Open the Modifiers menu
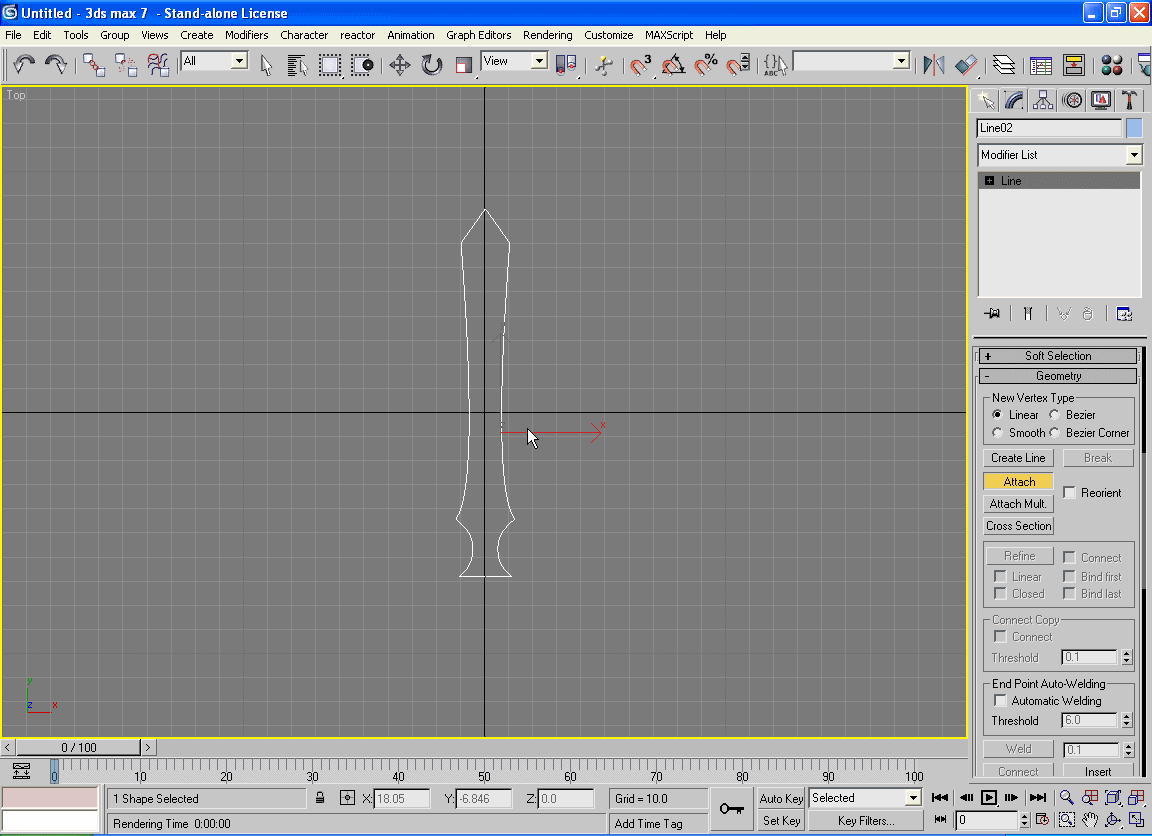1152x836 pixels. (246, 35)
